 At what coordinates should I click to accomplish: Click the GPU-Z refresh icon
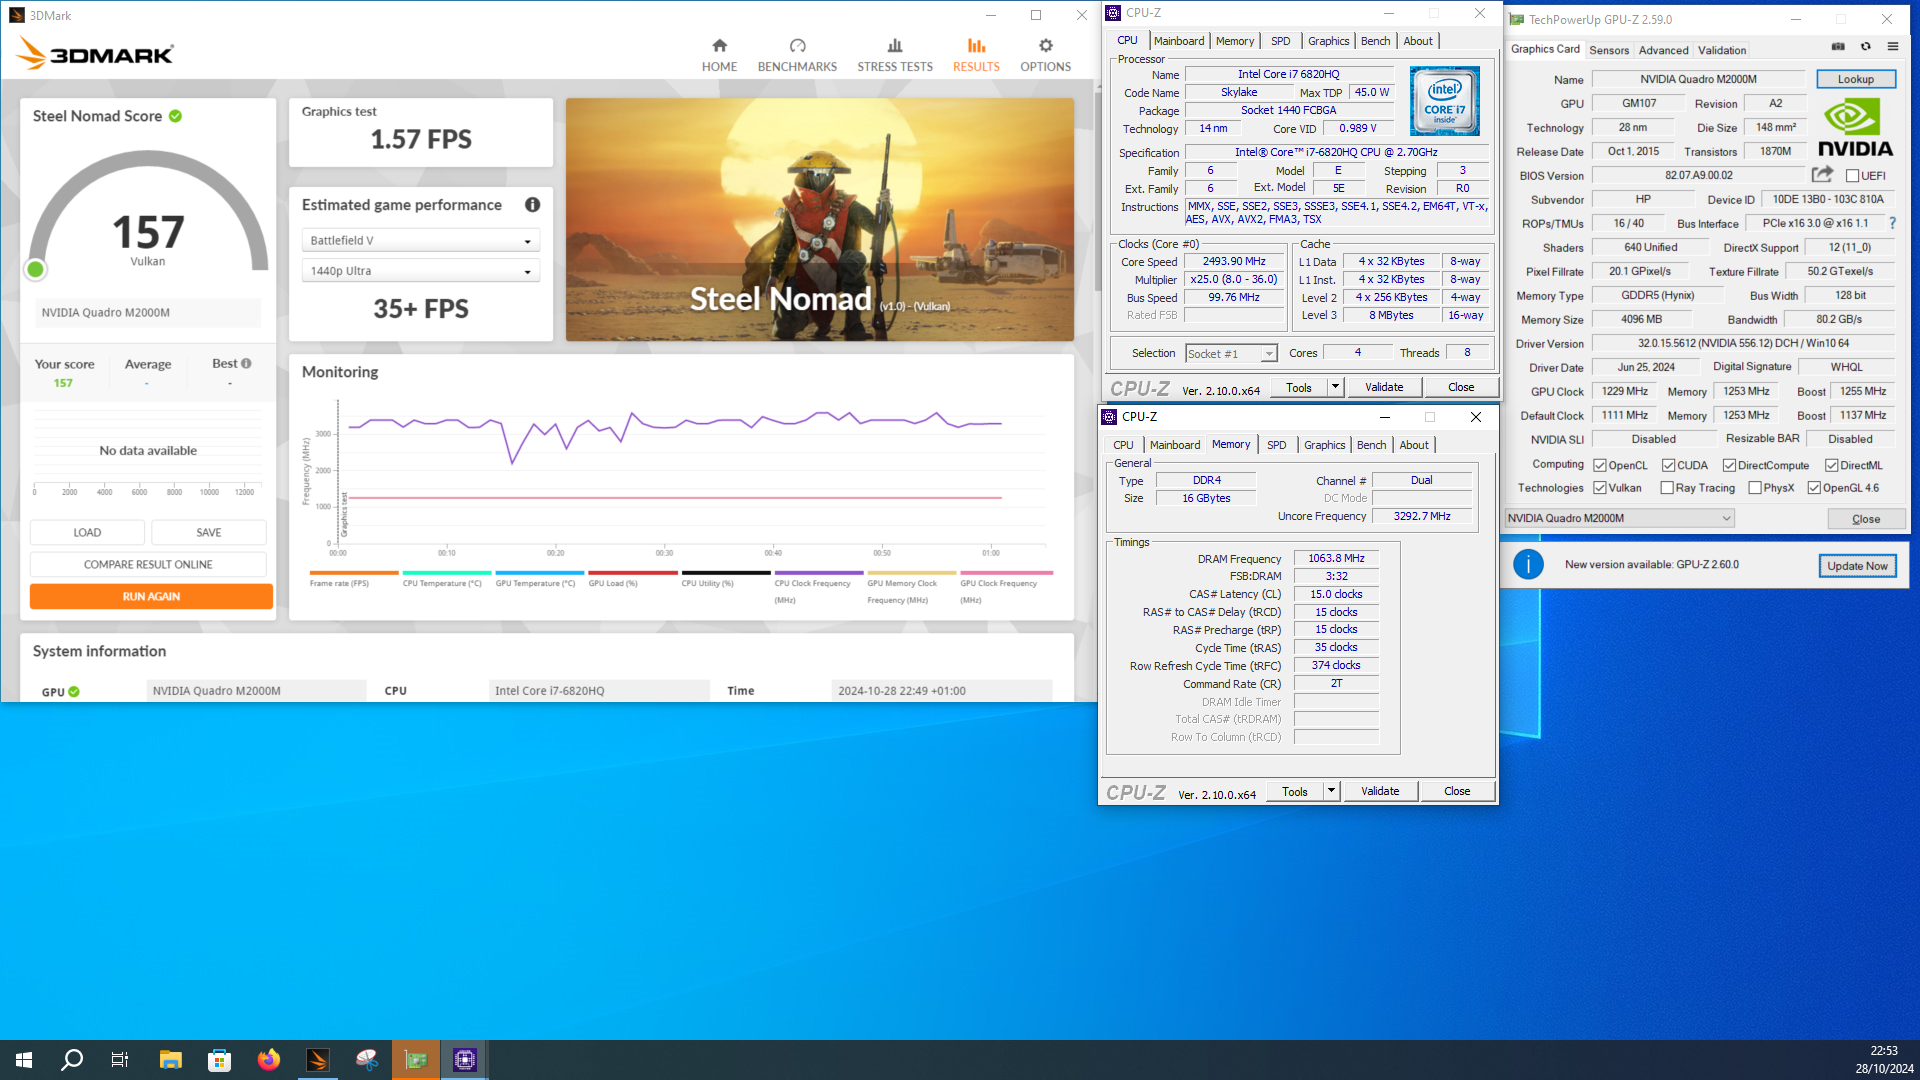(x=1866, y=47)
